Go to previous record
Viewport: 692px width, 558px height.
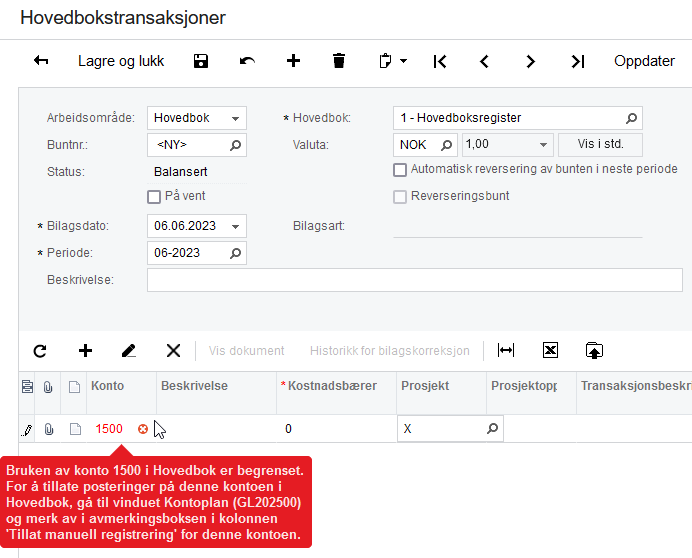485,61
